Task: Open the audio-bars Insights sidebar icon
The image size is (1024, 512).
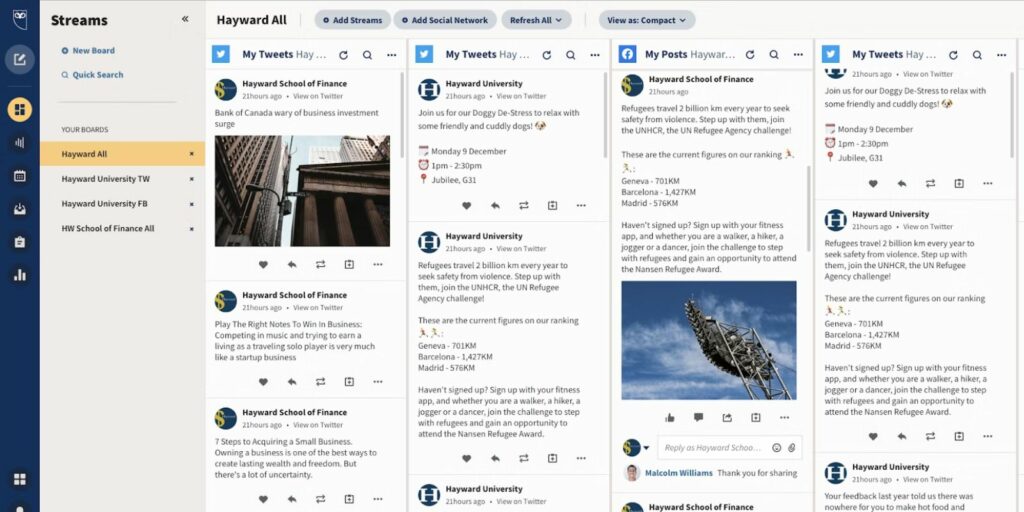Action: point(20,142)
